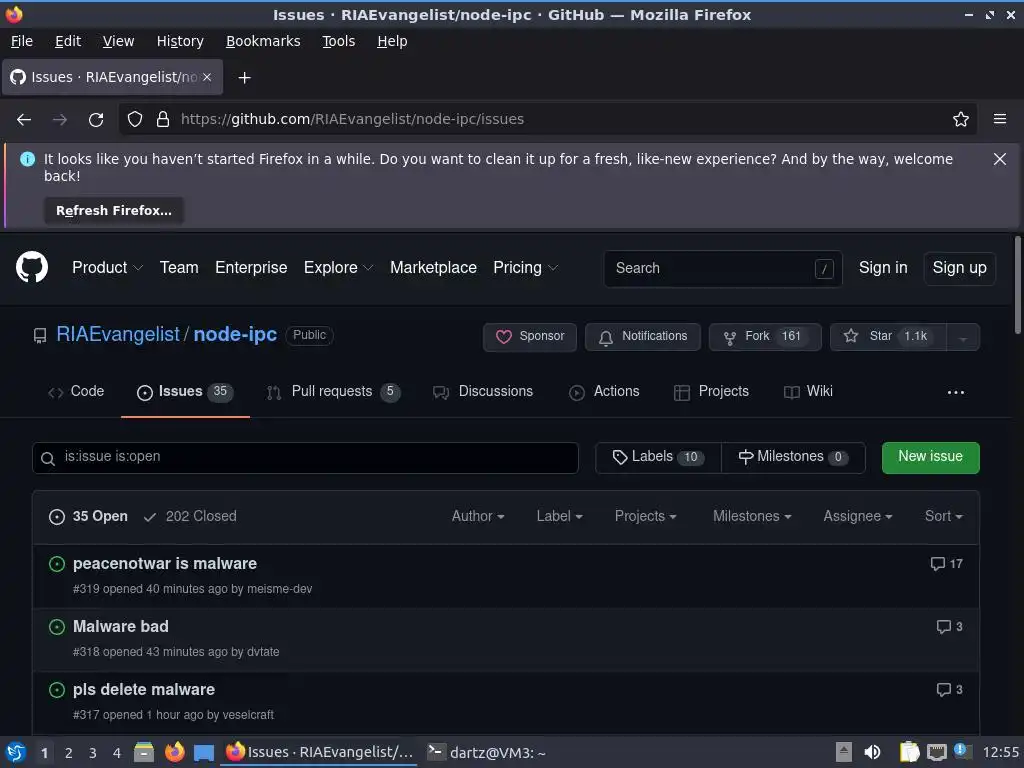Open the Milestones 0 button
This screenshot has width=1024, height=768.
(x=793, y=457)
